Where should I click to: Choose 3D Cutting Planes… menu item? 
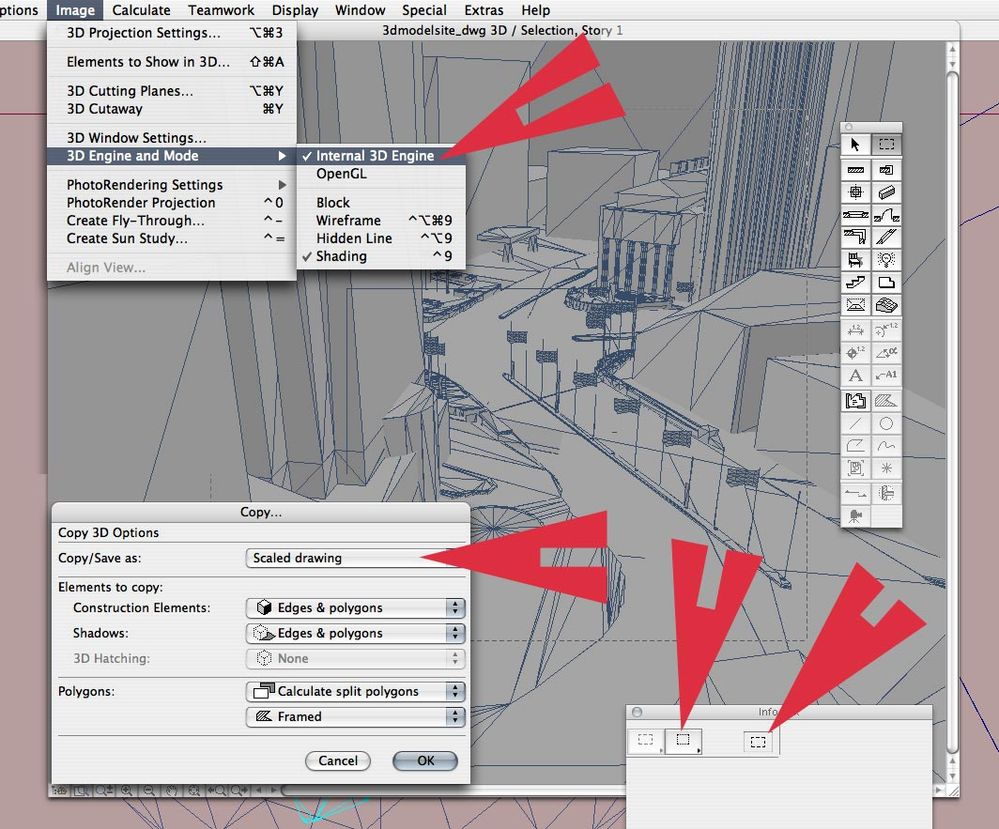tap(171, 91)
